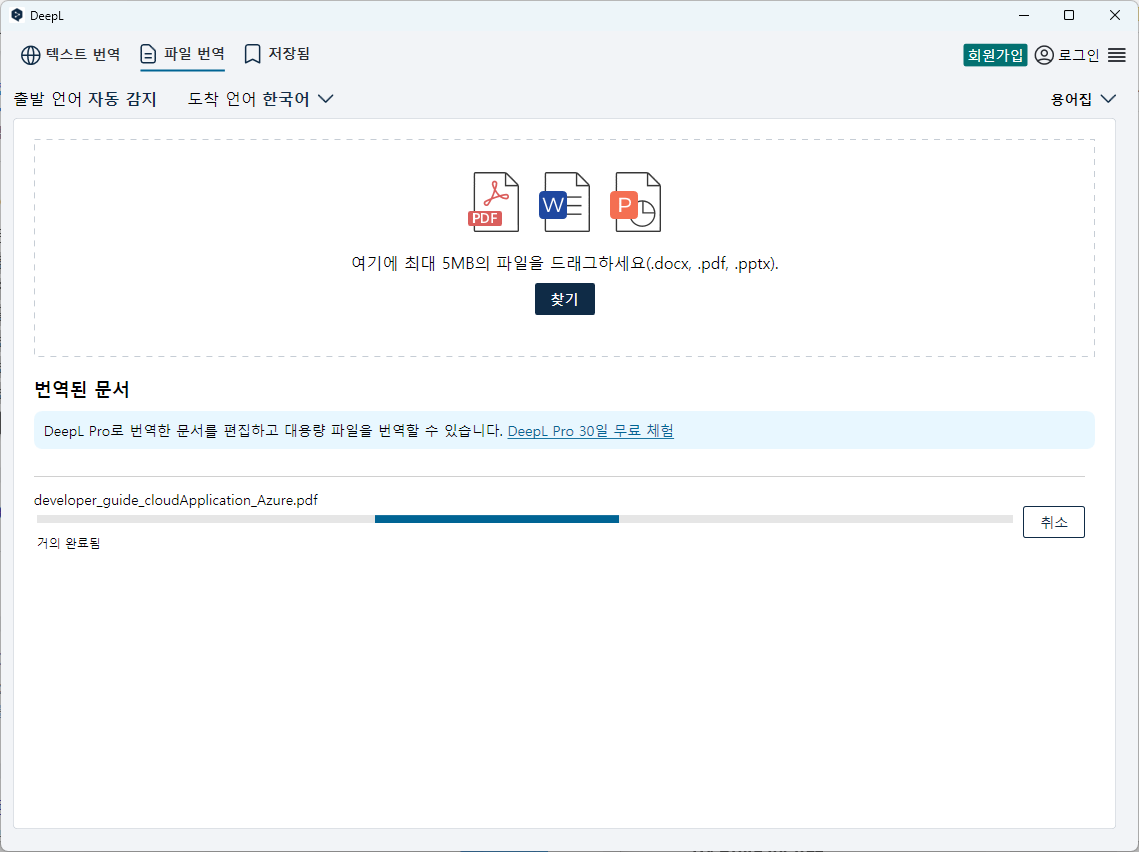Click the PDF file type icon

point(494,202)
